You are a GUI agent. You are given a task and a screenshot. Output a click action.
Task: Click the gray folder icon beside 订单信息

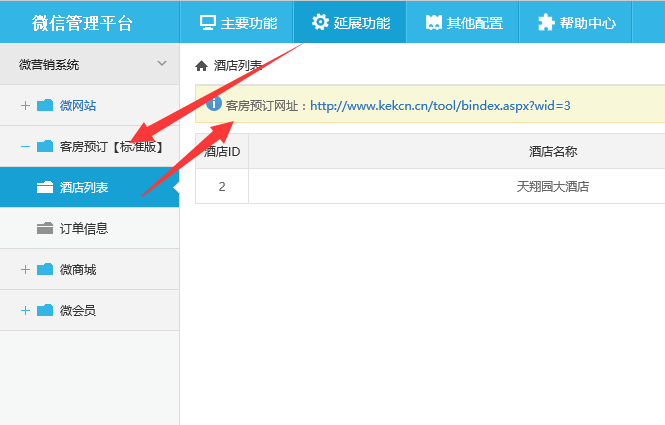click(x=45, y=228)
